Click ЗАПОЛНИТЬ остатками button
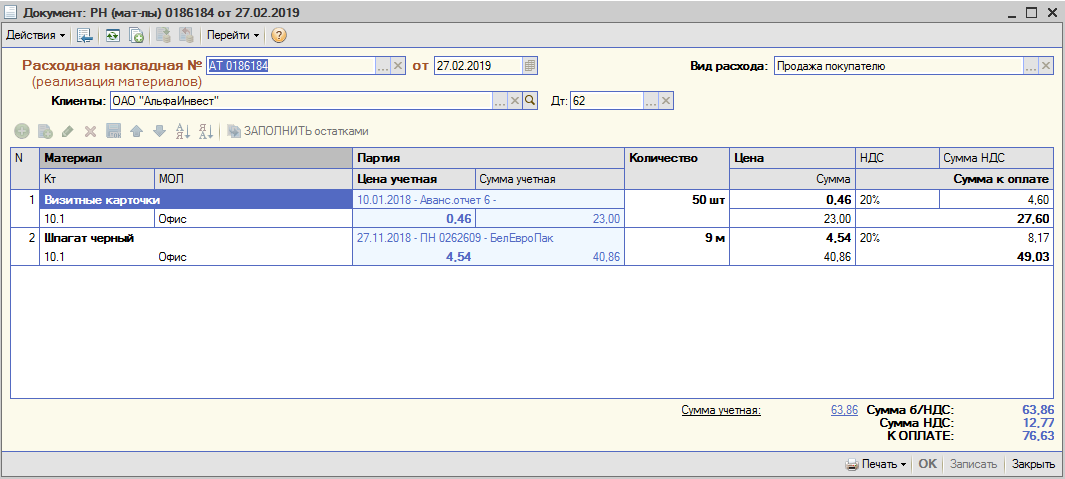This screenshot has width=1065, height=479. [x=298, y=131]
